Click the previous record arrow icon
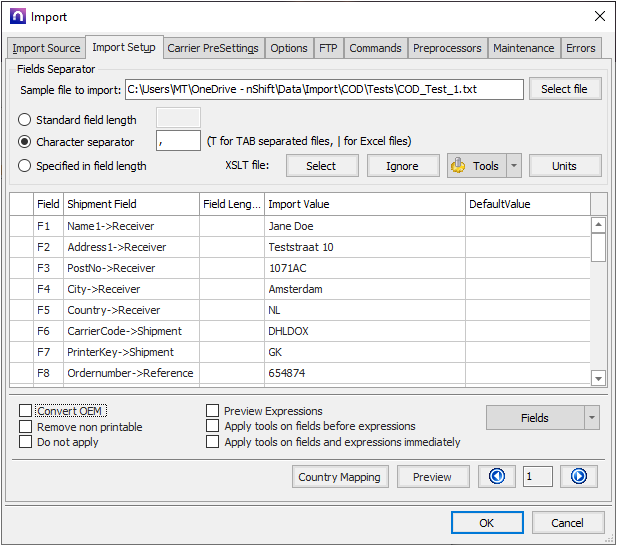Image resolution: width=618 pixels, height=546 pixels. (x=497, y=476)
